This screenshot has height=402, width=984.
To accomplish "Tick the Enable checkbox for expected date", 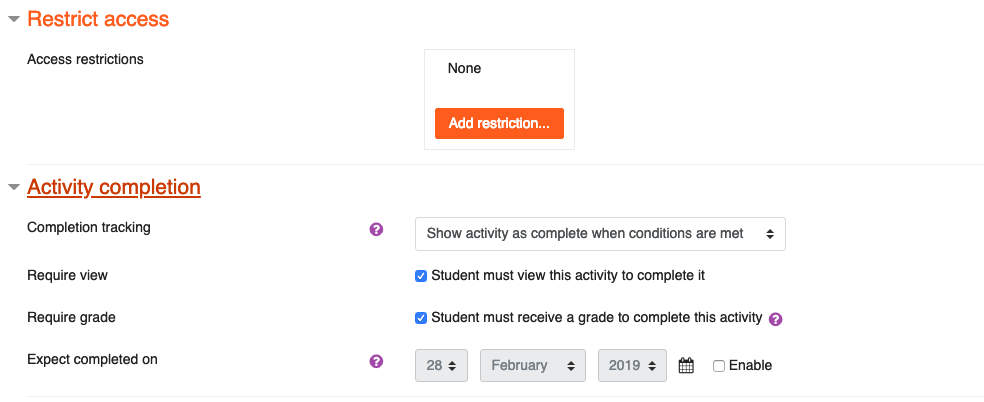I will point(719,366).
